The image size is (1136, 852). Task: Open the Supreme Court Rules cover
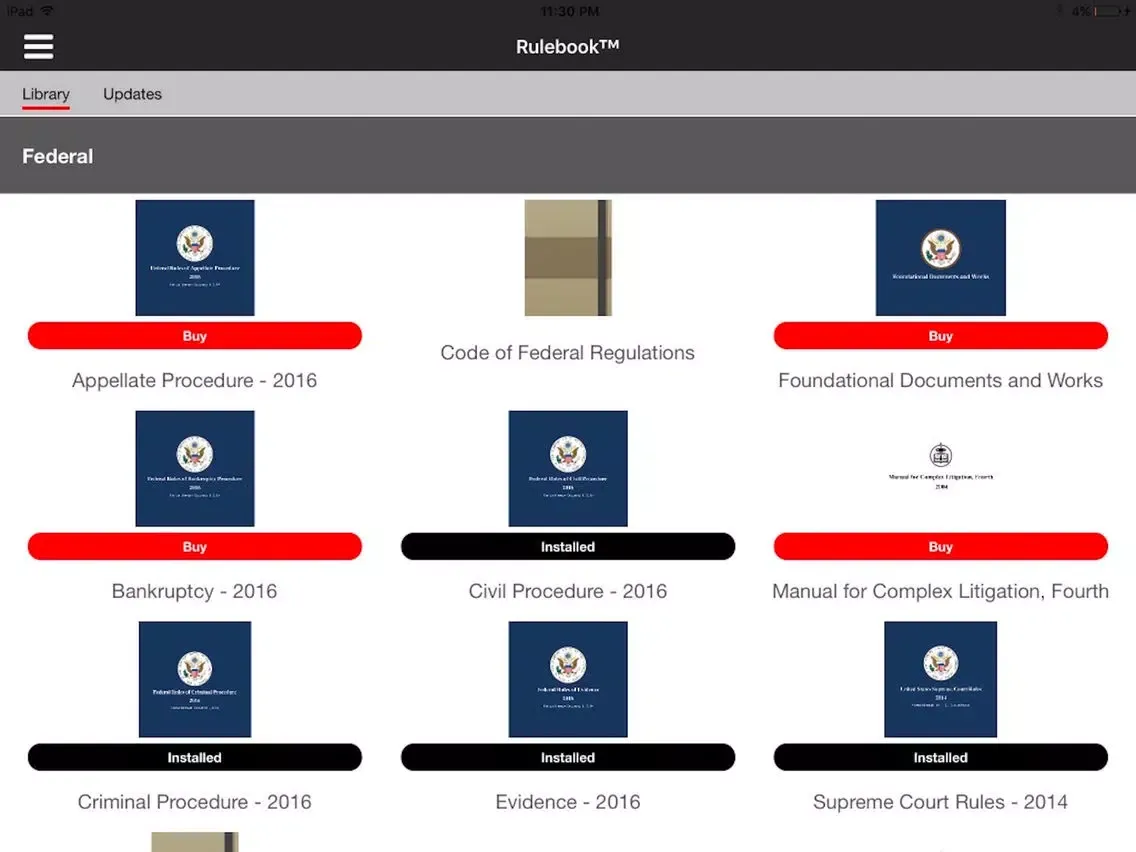pyautogui.click(x=940, y=680)
